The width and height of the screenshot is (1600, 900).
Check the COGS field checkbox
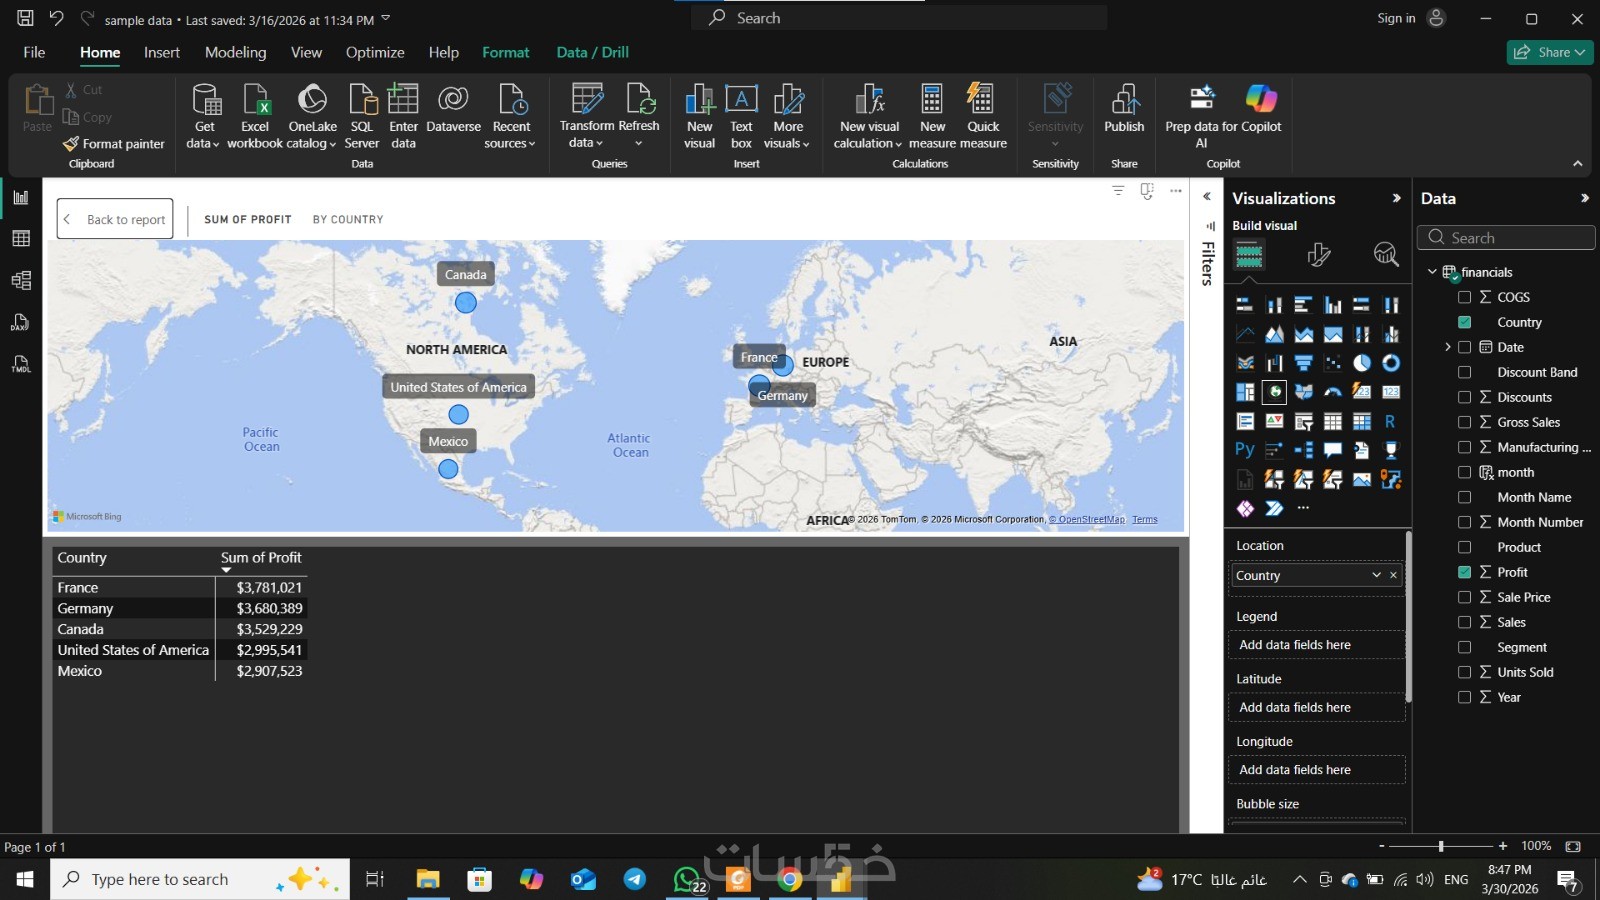pyautogui.click(x=1465, y=297)
